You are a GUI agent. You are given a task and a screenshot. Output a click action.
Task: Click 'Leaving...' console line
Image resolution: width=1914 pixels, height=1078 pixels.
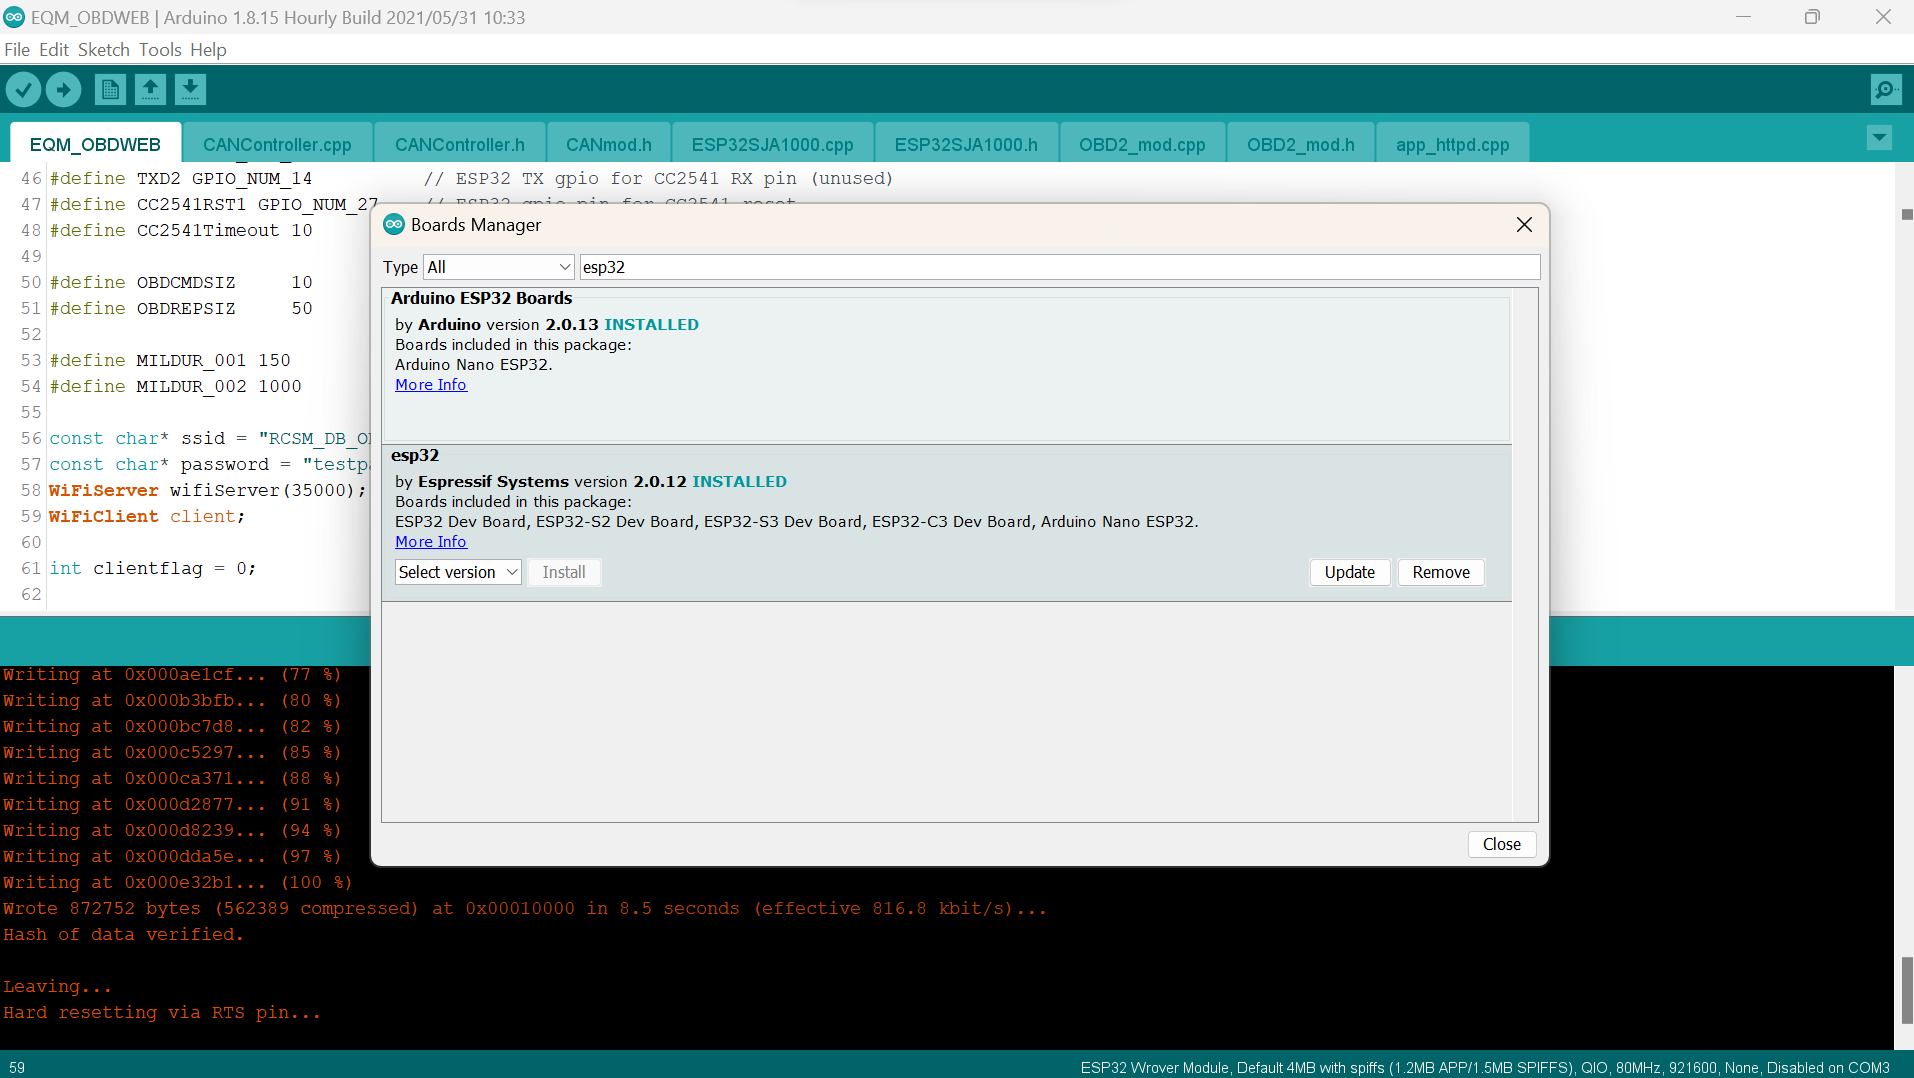click(x=57, y=986)
